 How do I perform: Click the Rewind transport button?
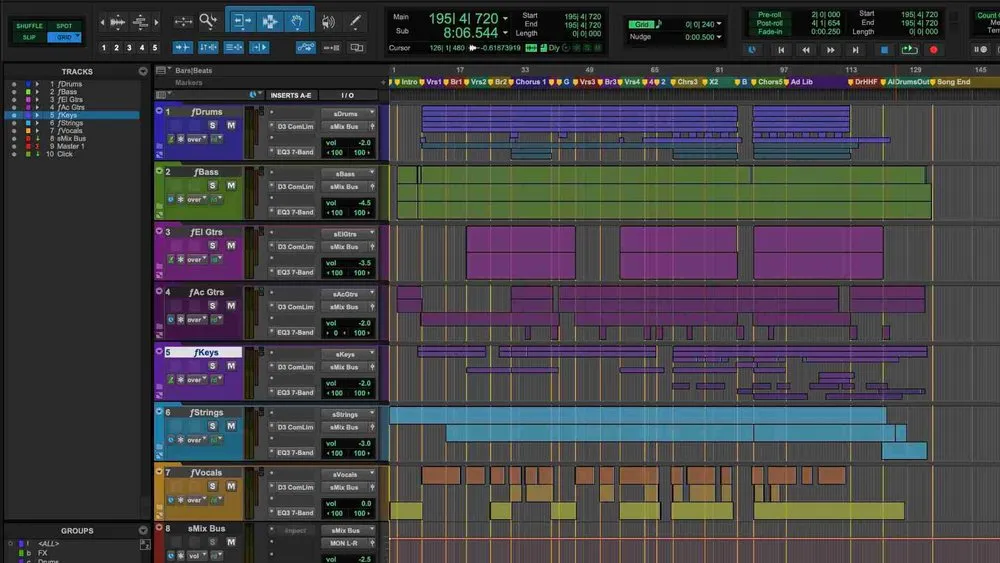tap(806, 50)
